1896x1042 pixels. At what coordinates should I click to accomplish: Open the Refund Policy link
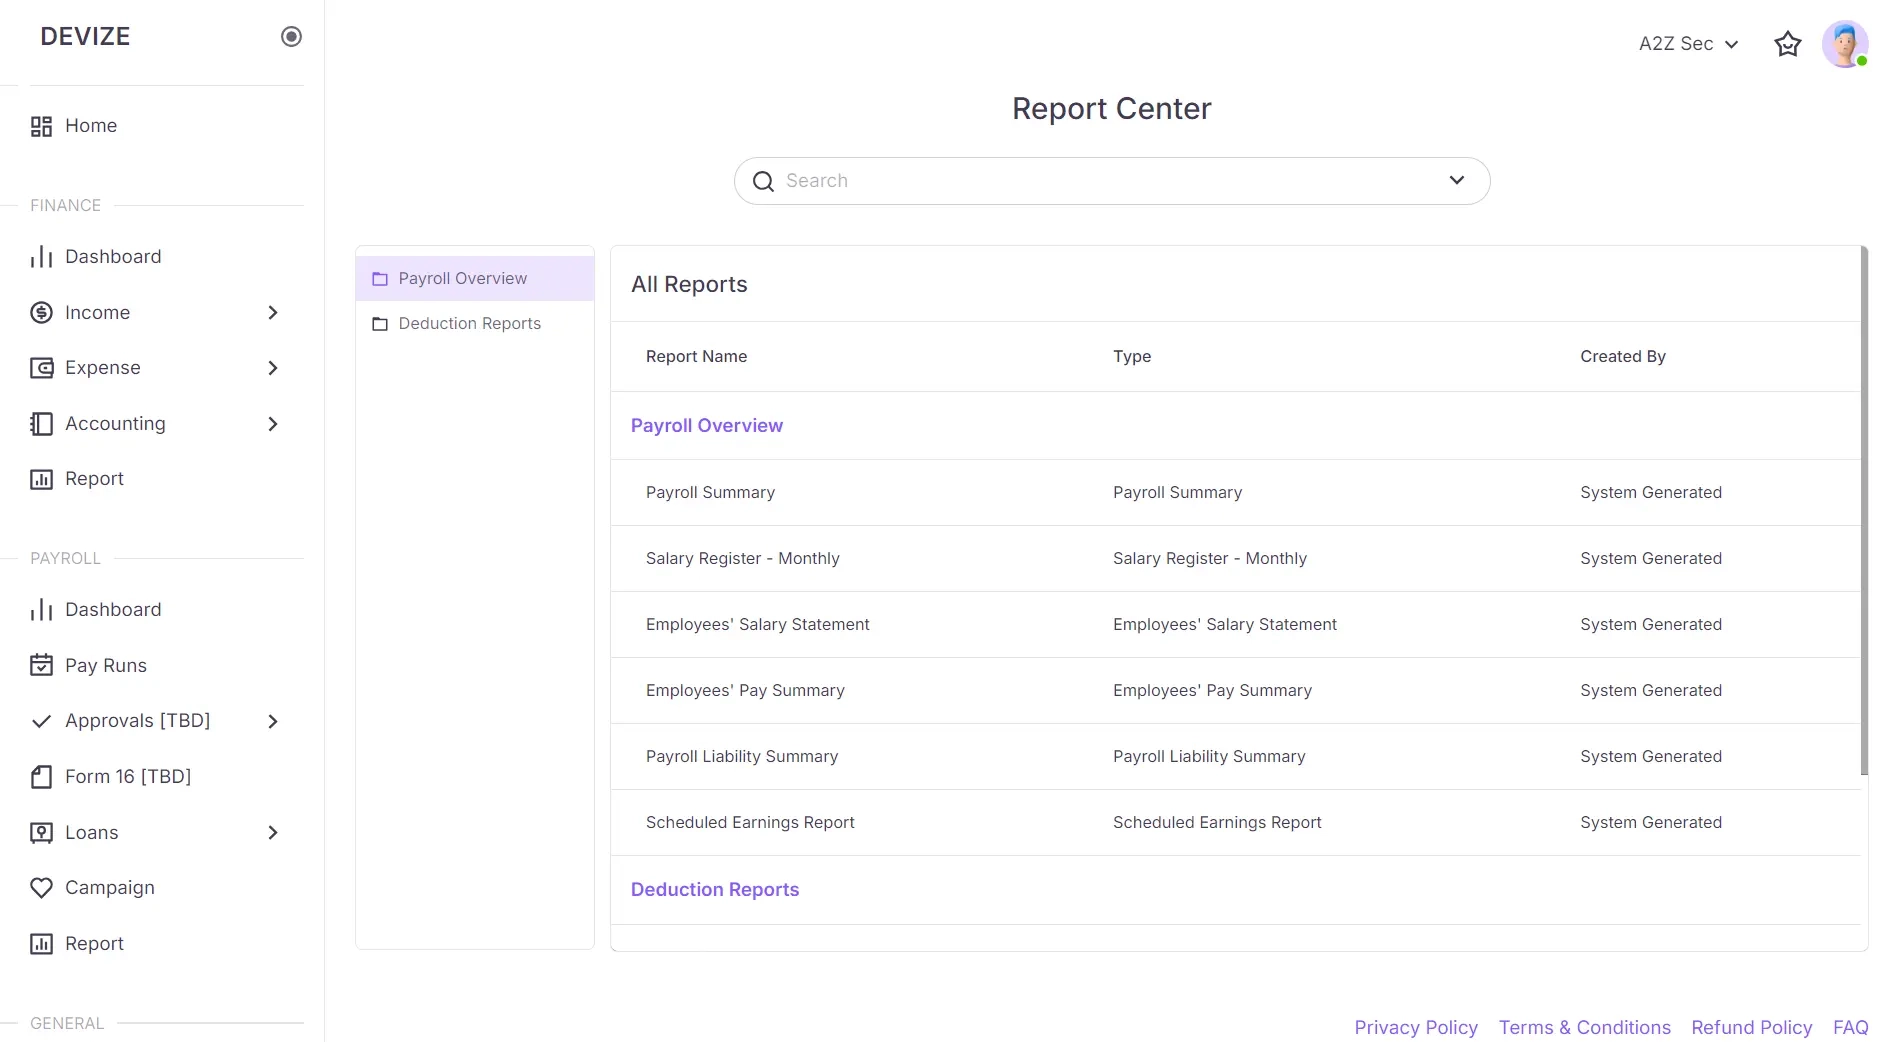coord(1752,1027)
